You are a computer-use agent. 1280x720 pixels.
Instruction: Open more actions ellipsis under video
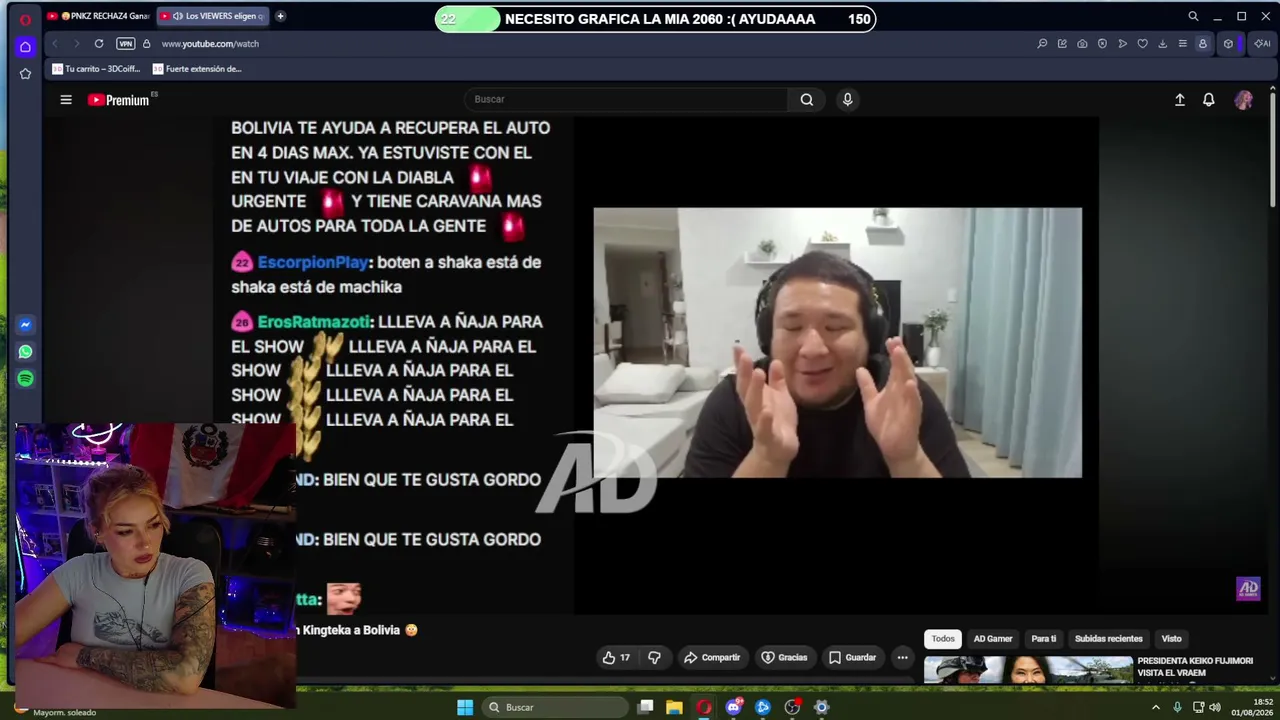click(x=902, y=658)
